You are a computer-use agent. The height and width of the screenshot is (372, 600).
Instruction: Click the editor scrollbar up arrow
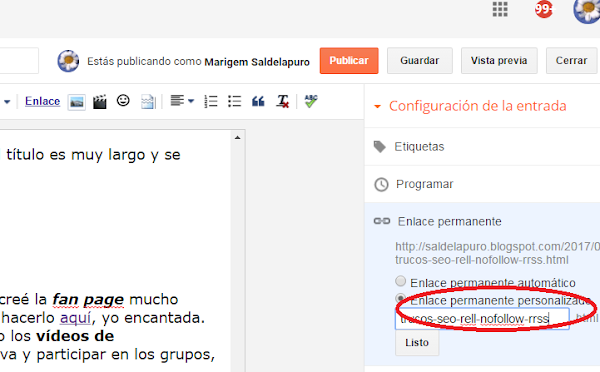pos(238,137)
